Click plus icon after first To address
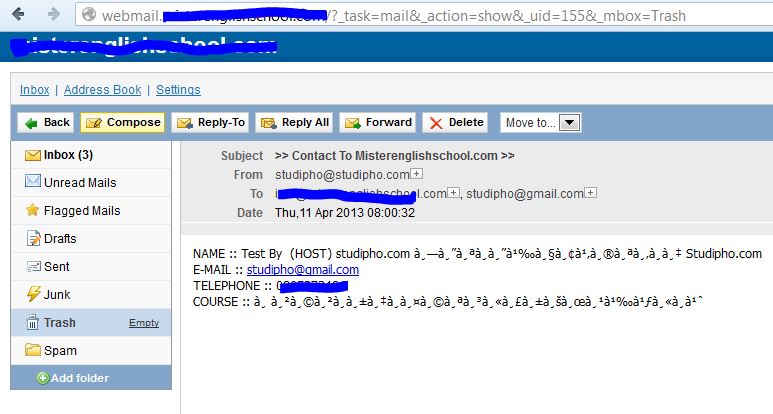 [453, 192]
